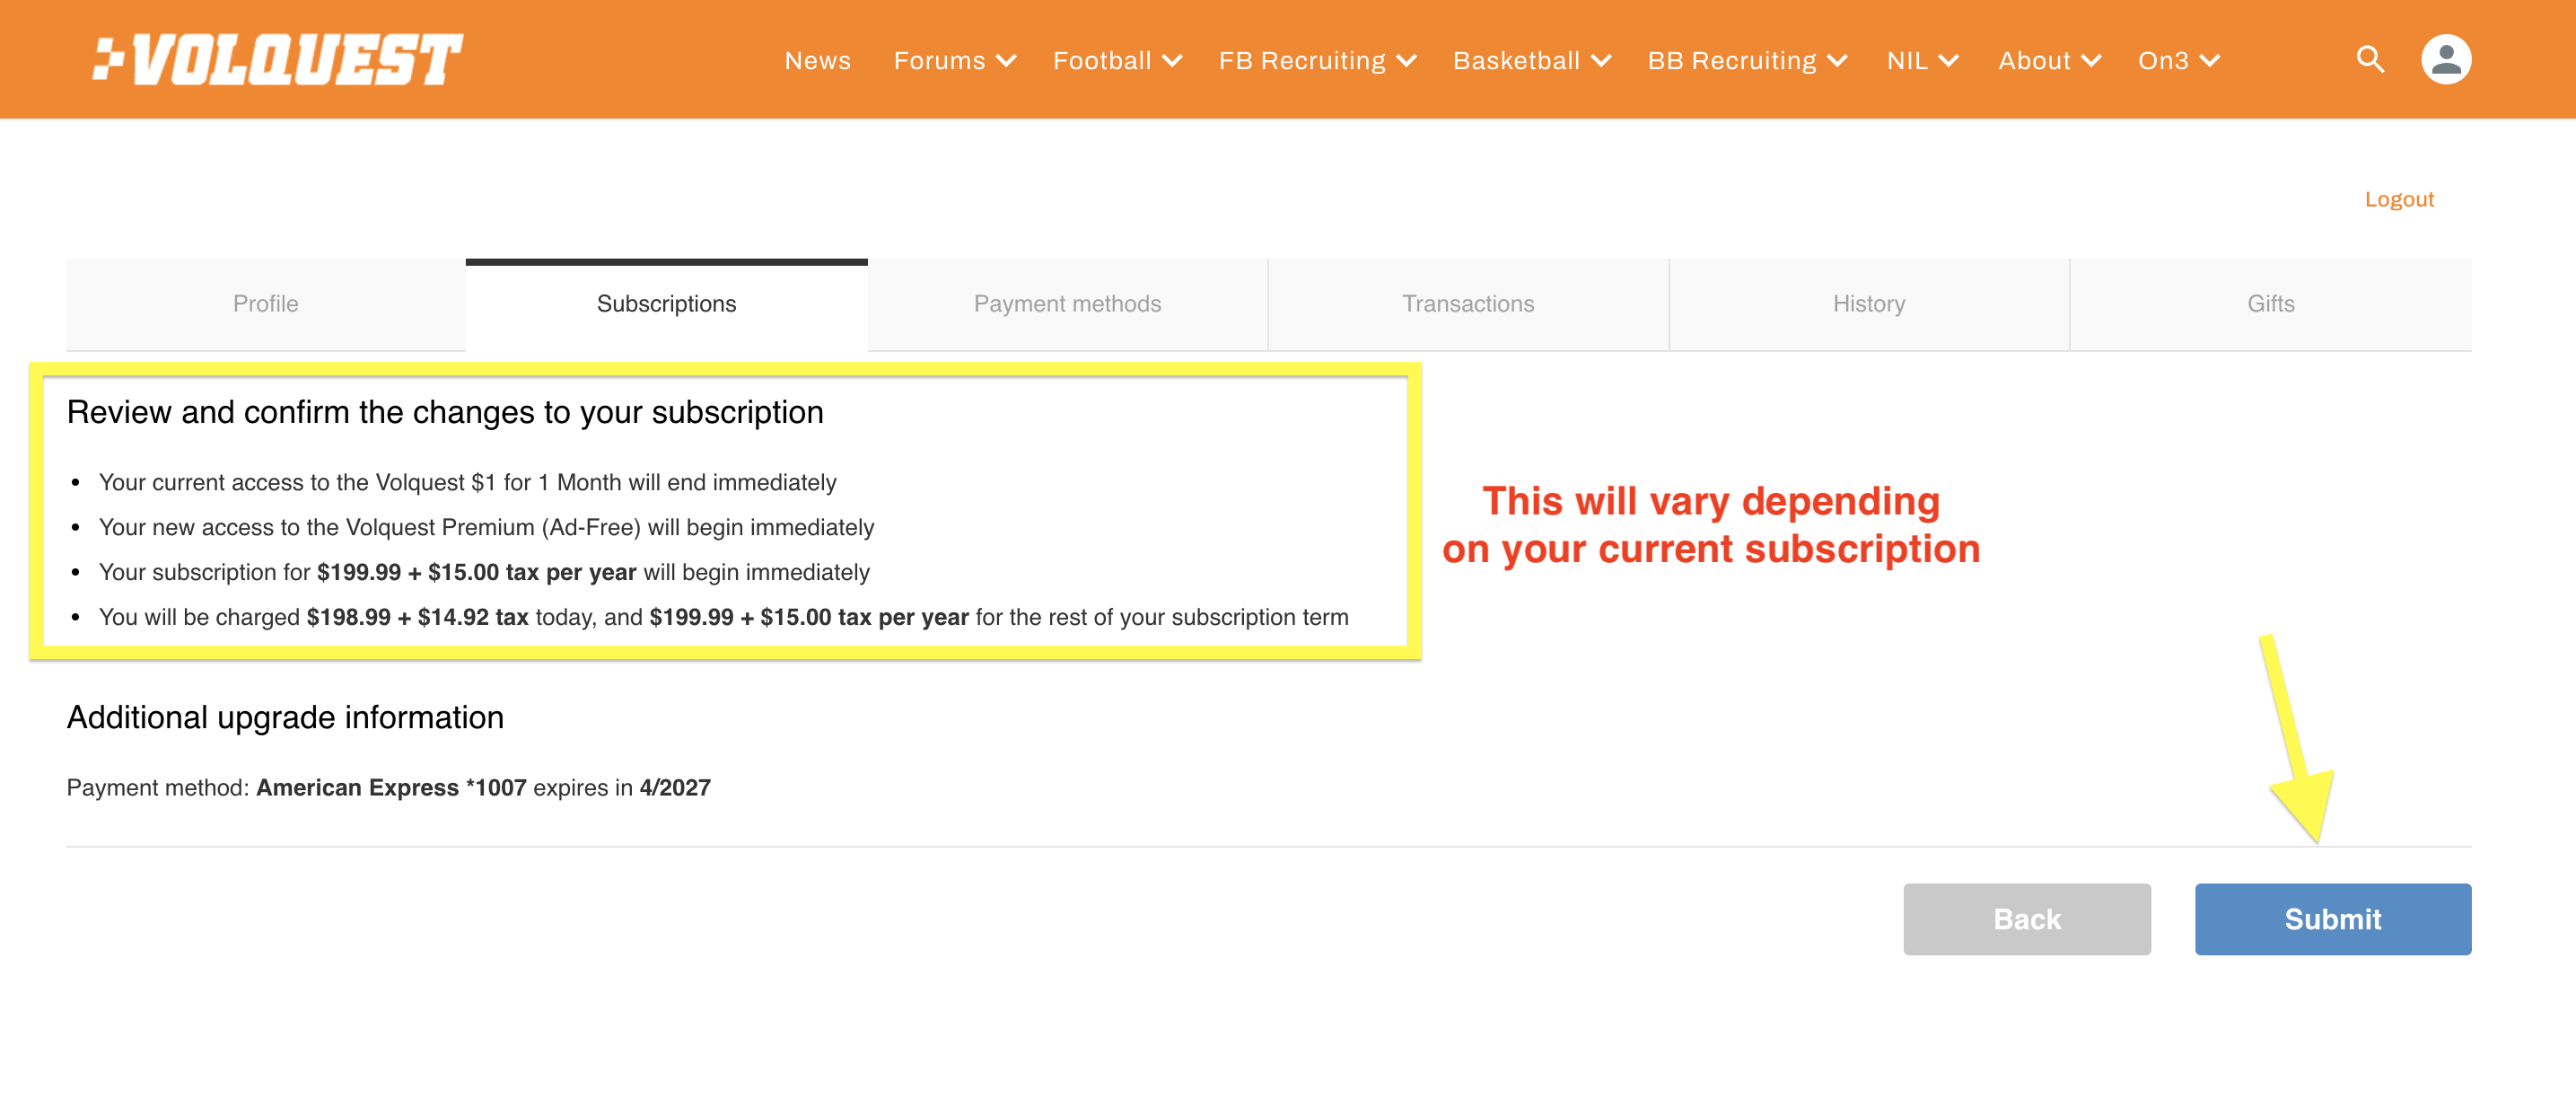Expand the Forums dropdown menu
The width and height of the screenshot is (2576, 1108).
(x=954, y=61)
